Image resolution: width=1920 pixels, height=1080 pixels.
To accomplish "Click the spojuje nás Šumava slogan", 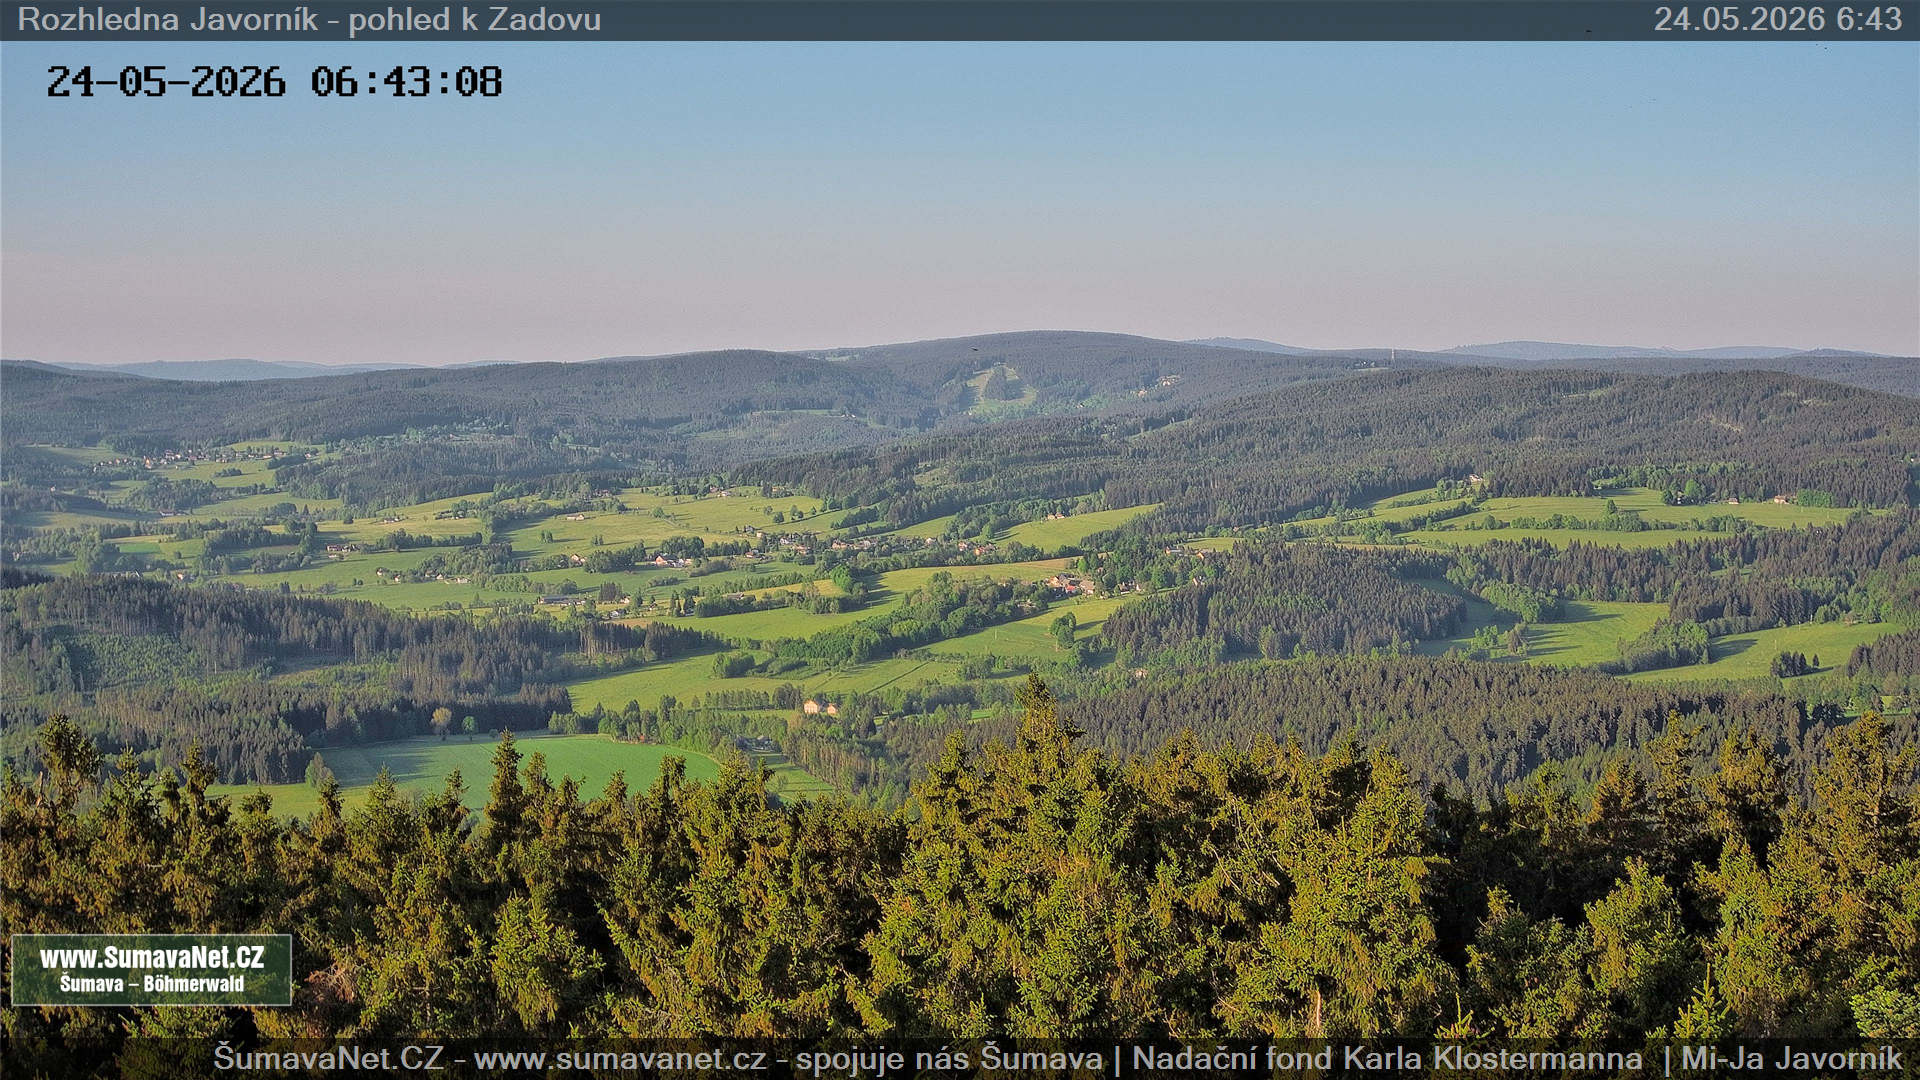I will (949, 1058).
